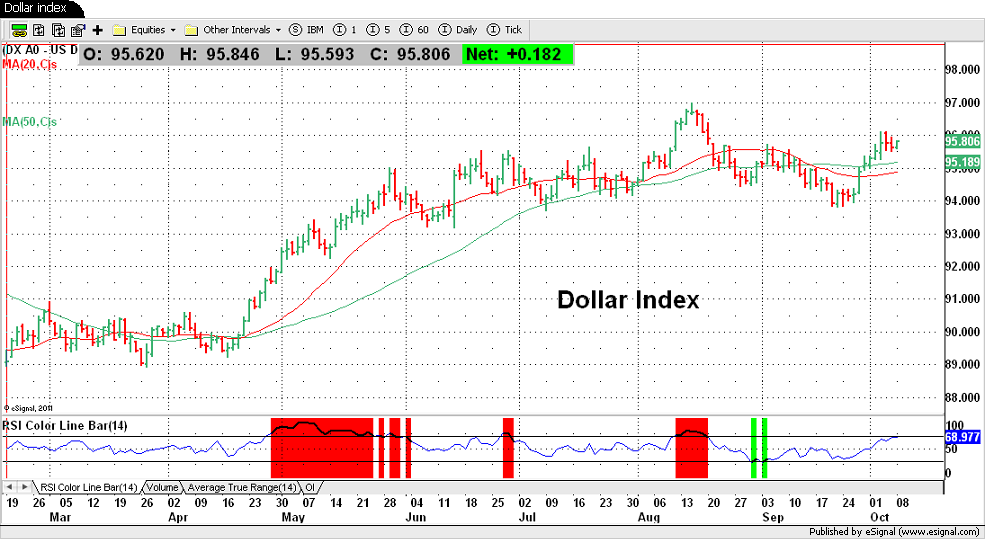Image resolution: width=985 pixels, height=539 pixels.
Task: Open the Equities folder dropdown
Action: pos(144,30)
